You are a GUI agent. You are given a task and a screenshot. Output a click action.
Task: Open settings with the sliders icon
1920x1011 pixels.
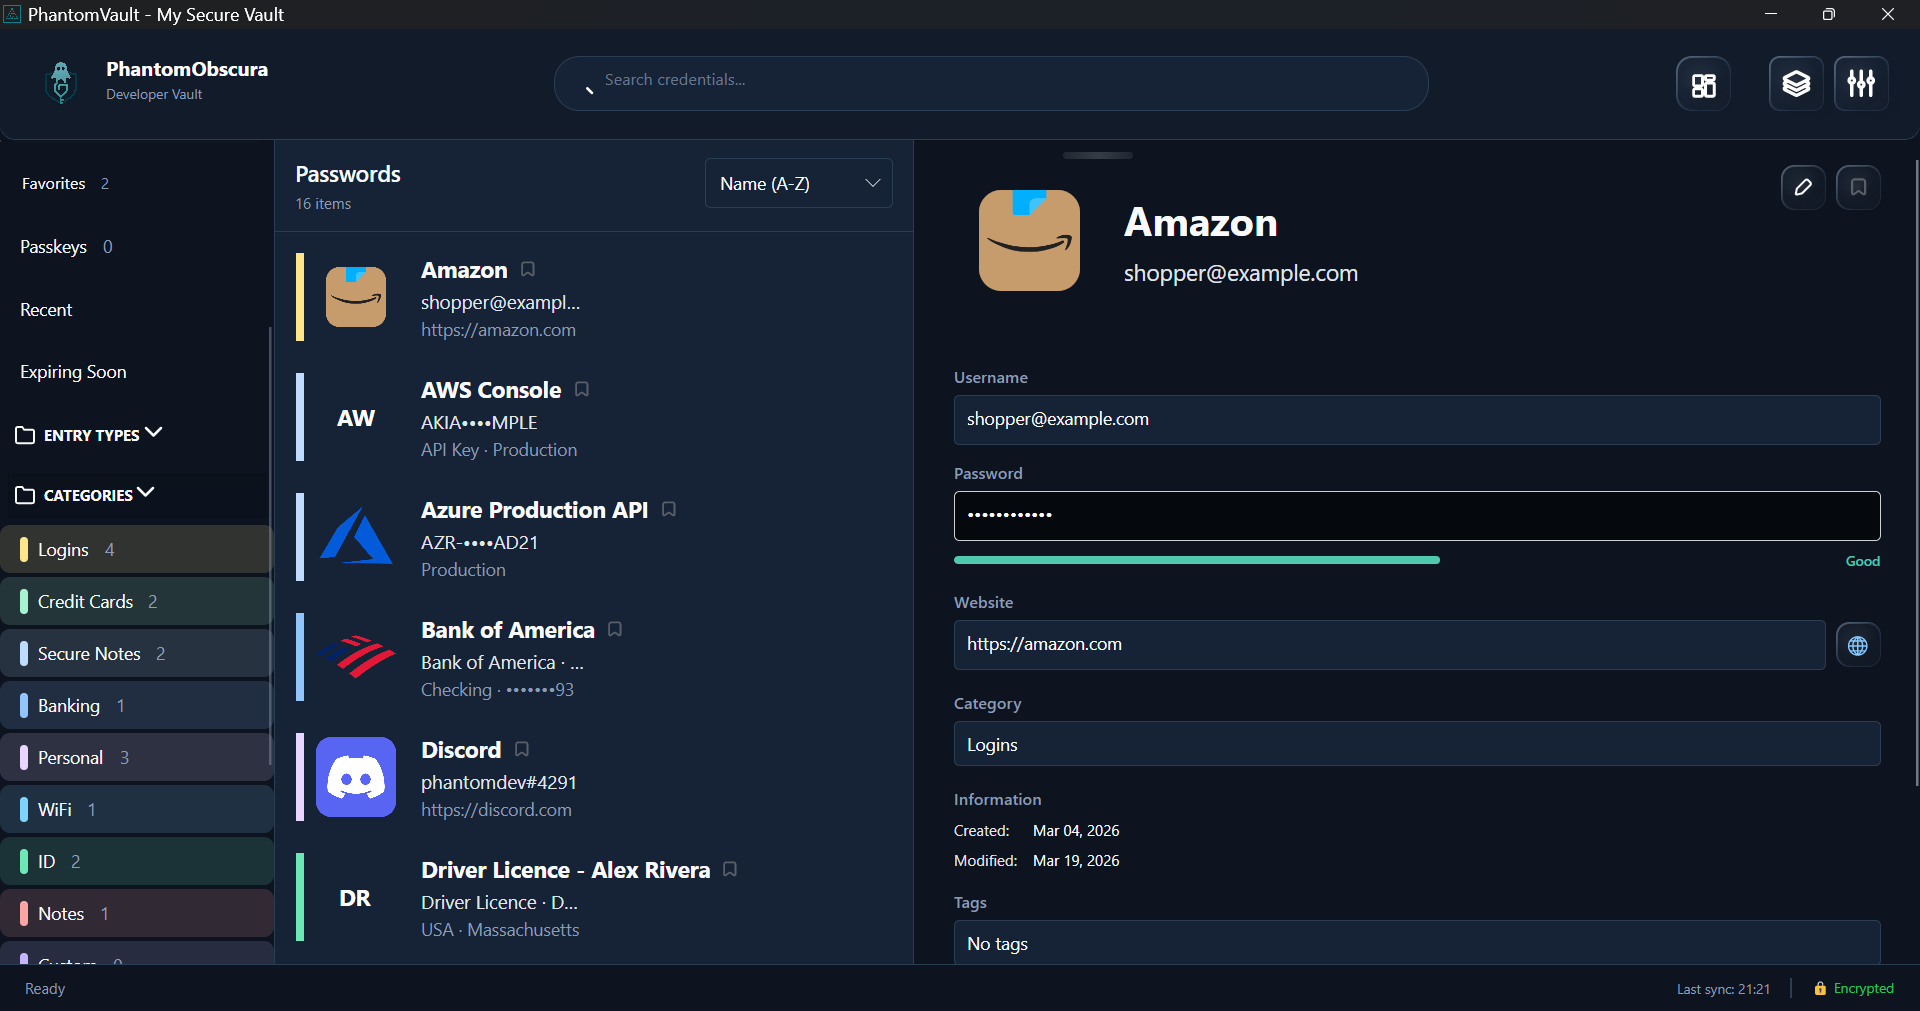[1861, 83]
